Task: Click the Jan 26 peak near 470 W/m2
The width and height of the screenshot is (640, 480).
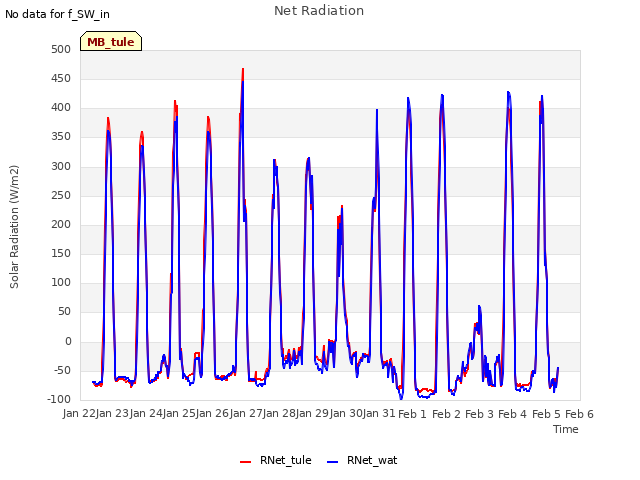Action: point(243,69)
